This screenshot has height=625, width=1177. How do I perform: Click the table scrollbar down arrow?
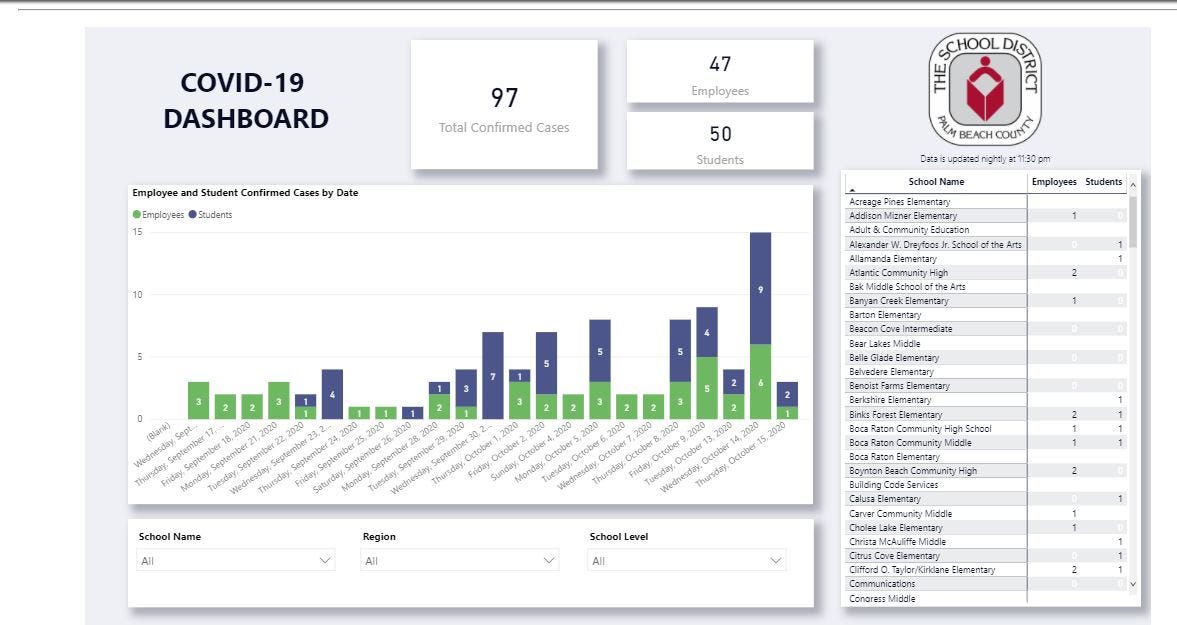pyautogui.click(x=1132, y=583)
